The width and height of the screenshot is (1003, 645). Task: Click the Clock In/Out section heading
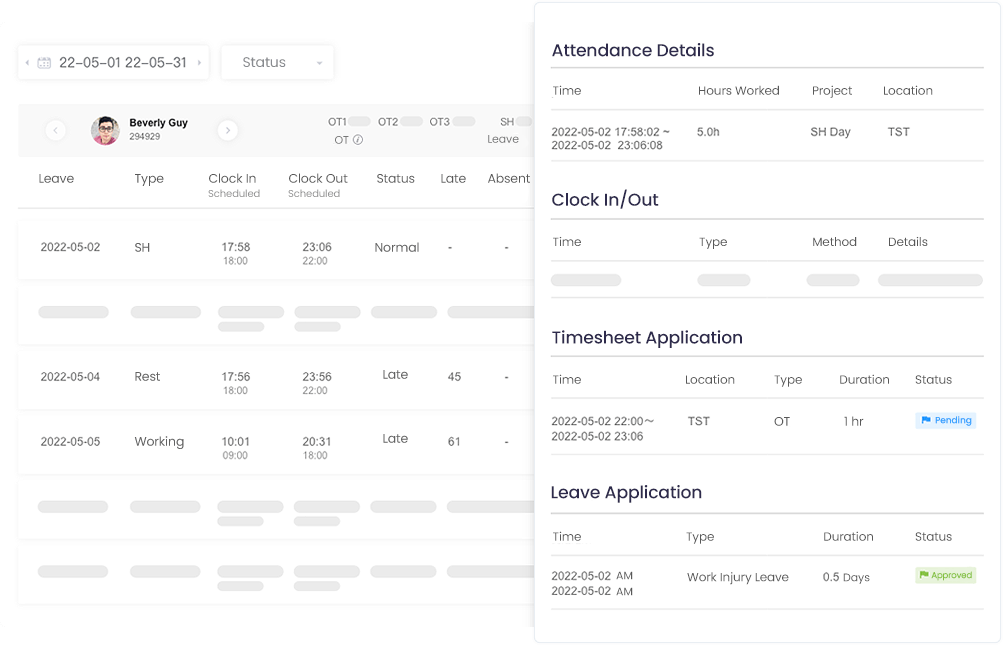(x=604, y=200)
